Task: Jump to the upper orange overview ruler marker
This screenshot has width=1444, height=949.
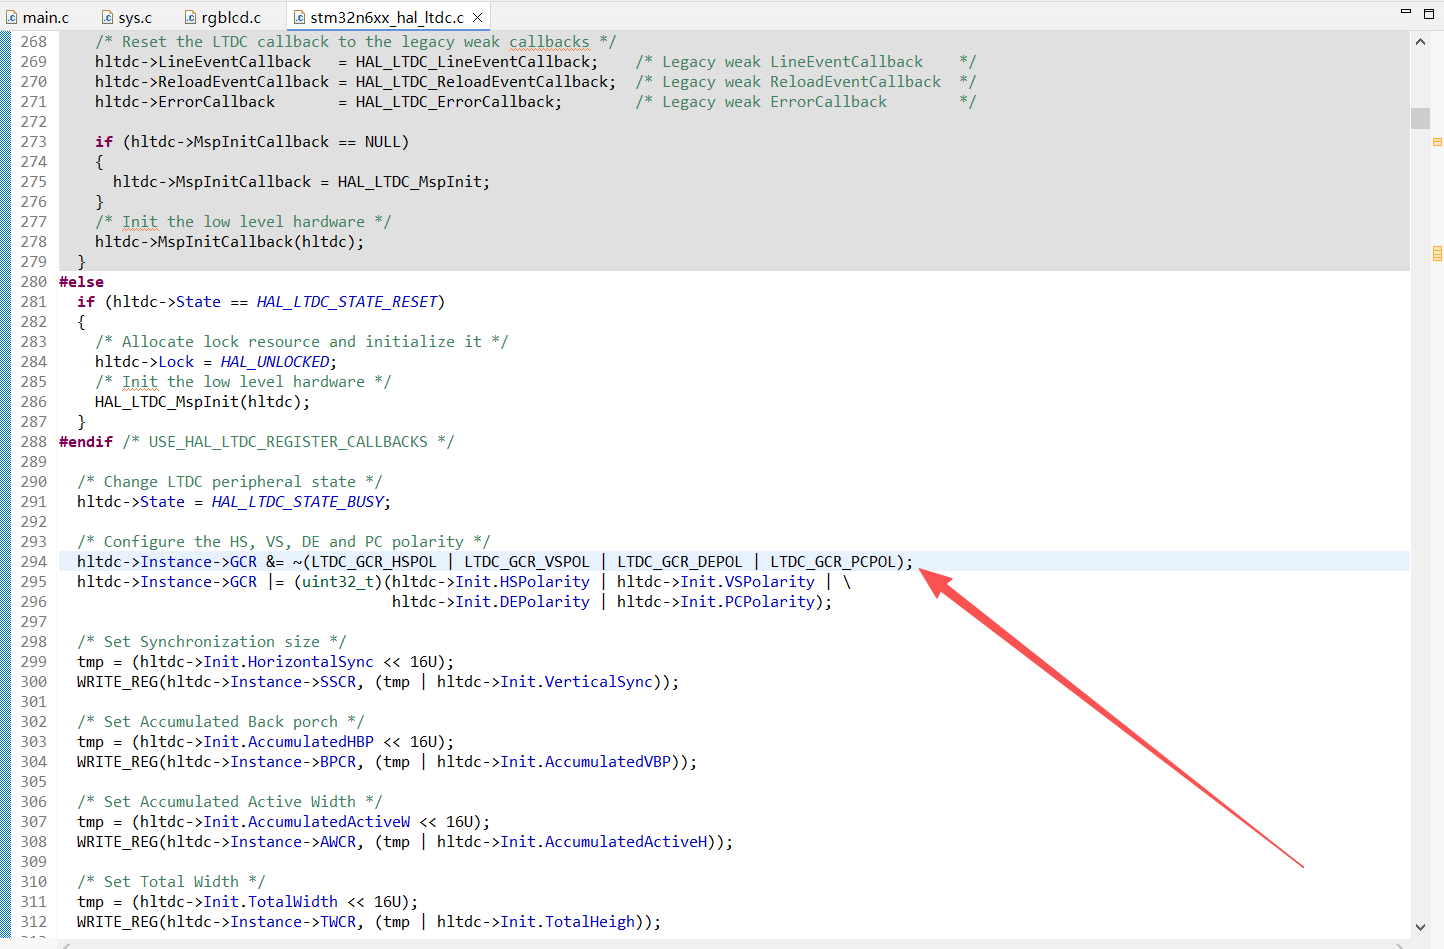Action: pyautogui.click(x=1437, y=142)
